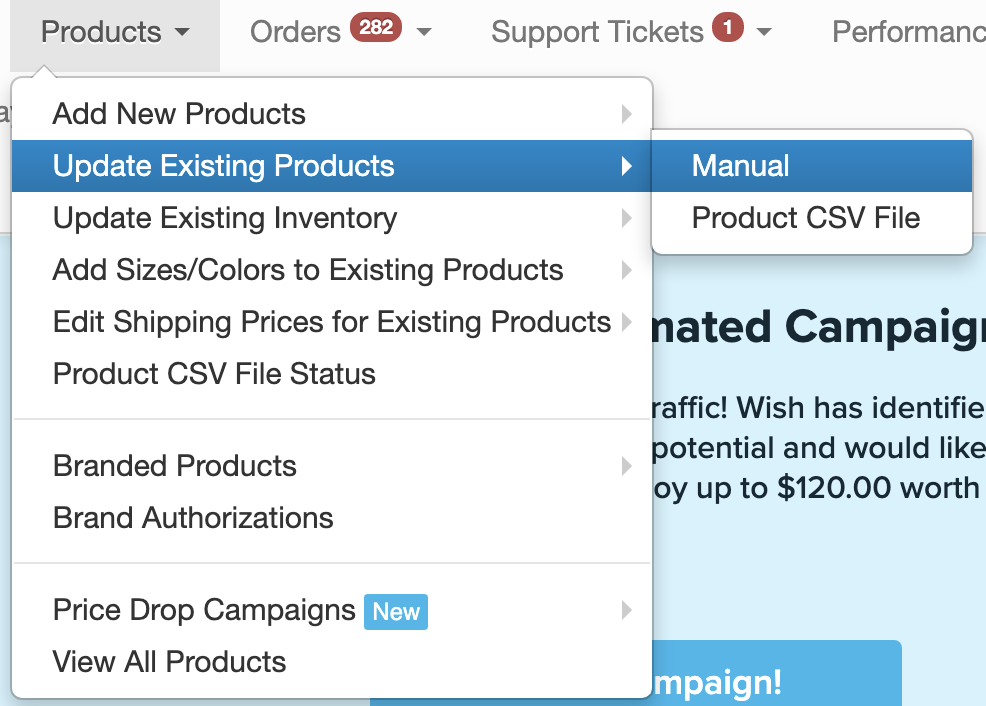Click the arrow next to Branded Products
The width and height of the screenshot is (986, 706).
coord(627,466)
